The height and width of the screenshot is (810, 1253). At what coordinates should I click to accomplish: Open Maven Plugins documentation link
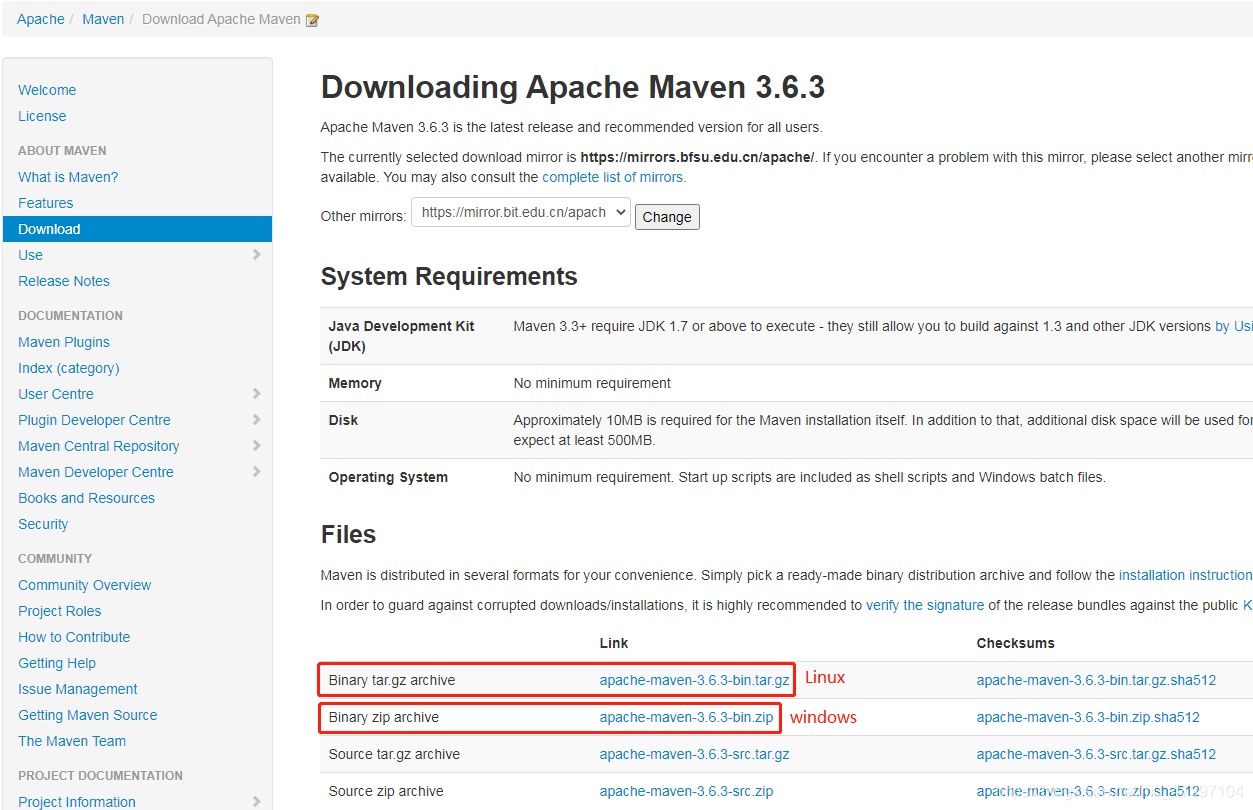pos(64,342)
